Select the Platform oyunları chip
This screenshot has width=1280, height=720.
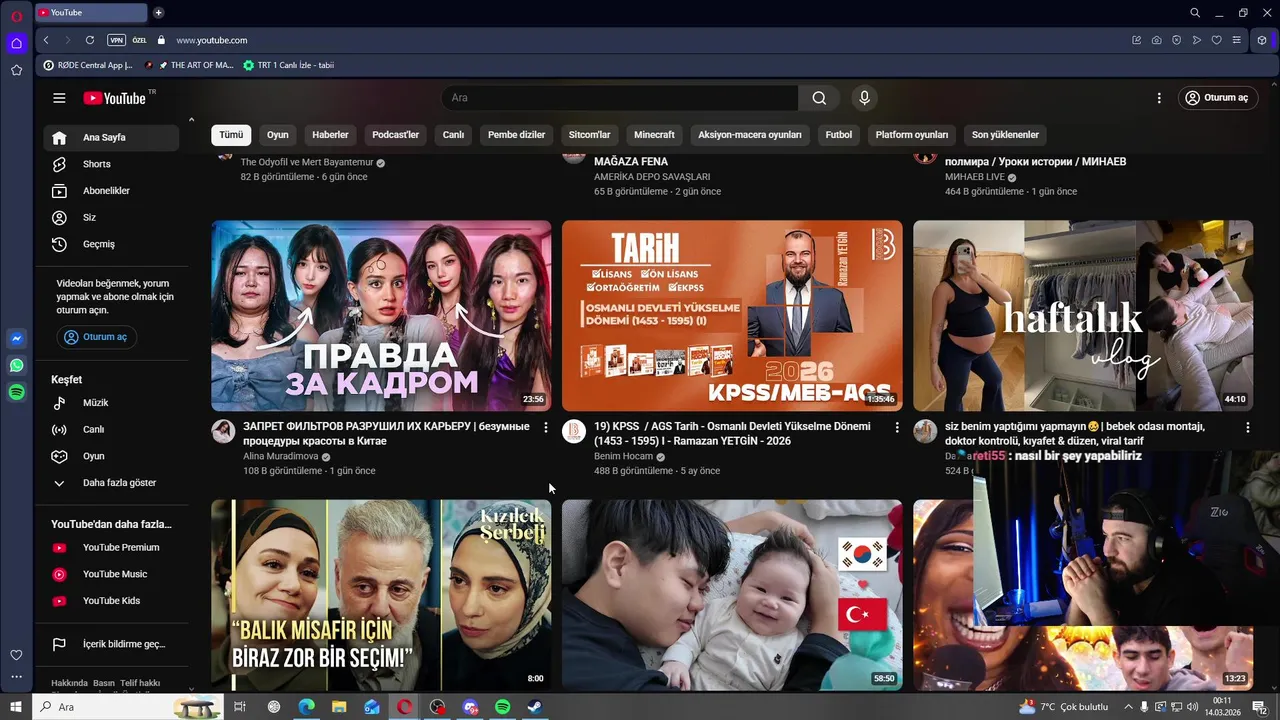click(912, 135)
